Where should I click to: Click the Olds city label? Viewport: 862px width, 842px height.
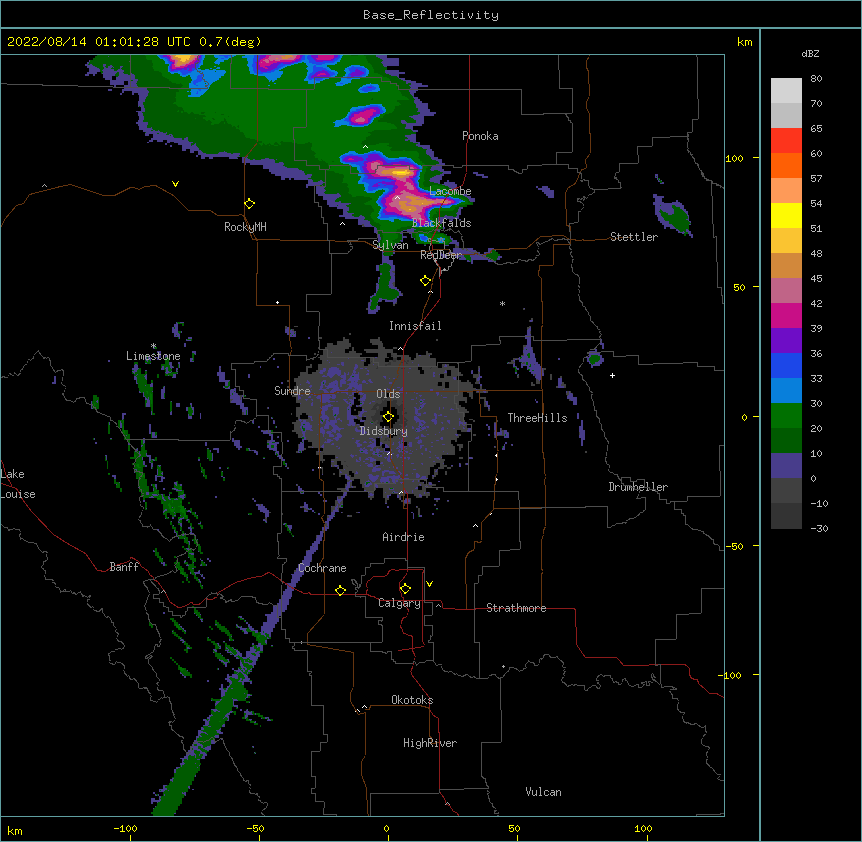388,394
